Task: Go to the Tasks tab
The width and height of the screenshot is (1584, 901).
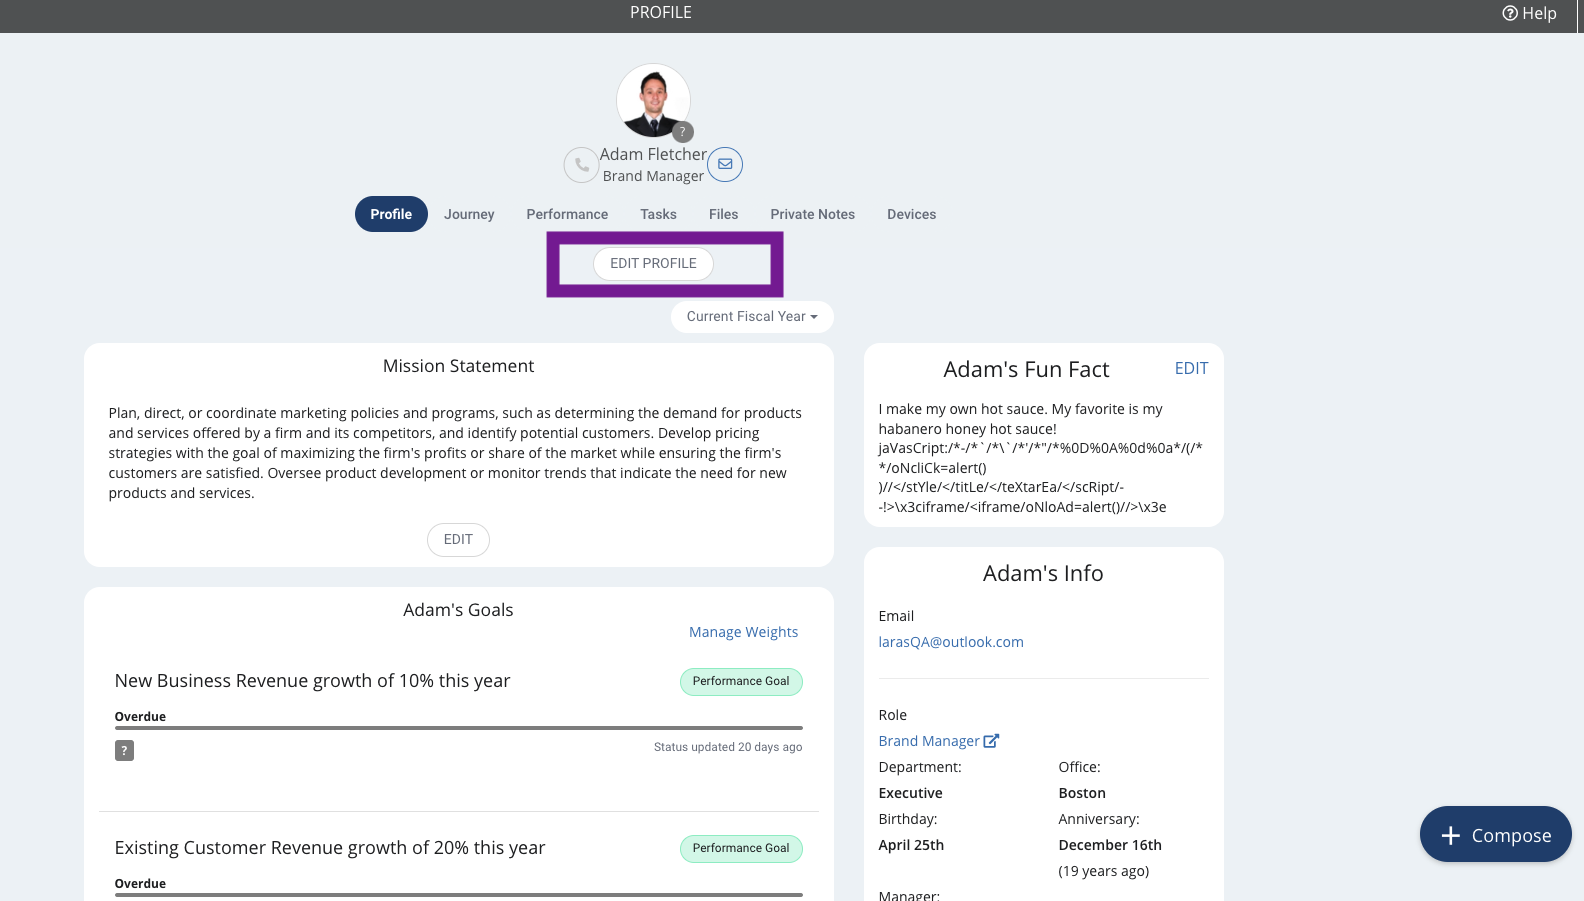Action: [x=658, y=214]
